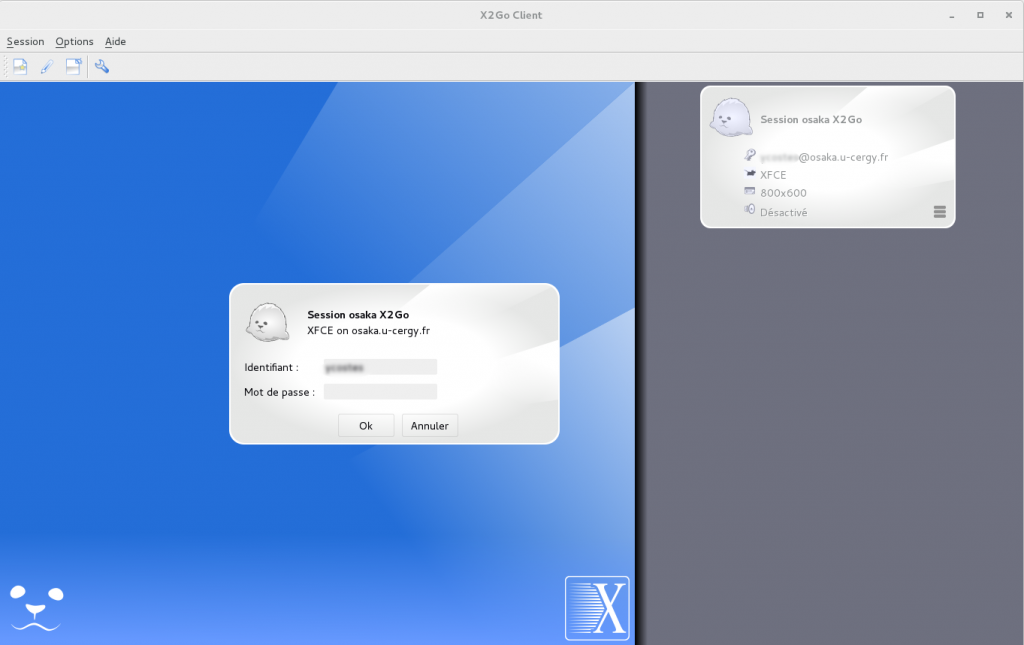1024x645 pixels.
Task: Click the Identifiant label
Action: point(271,368)
